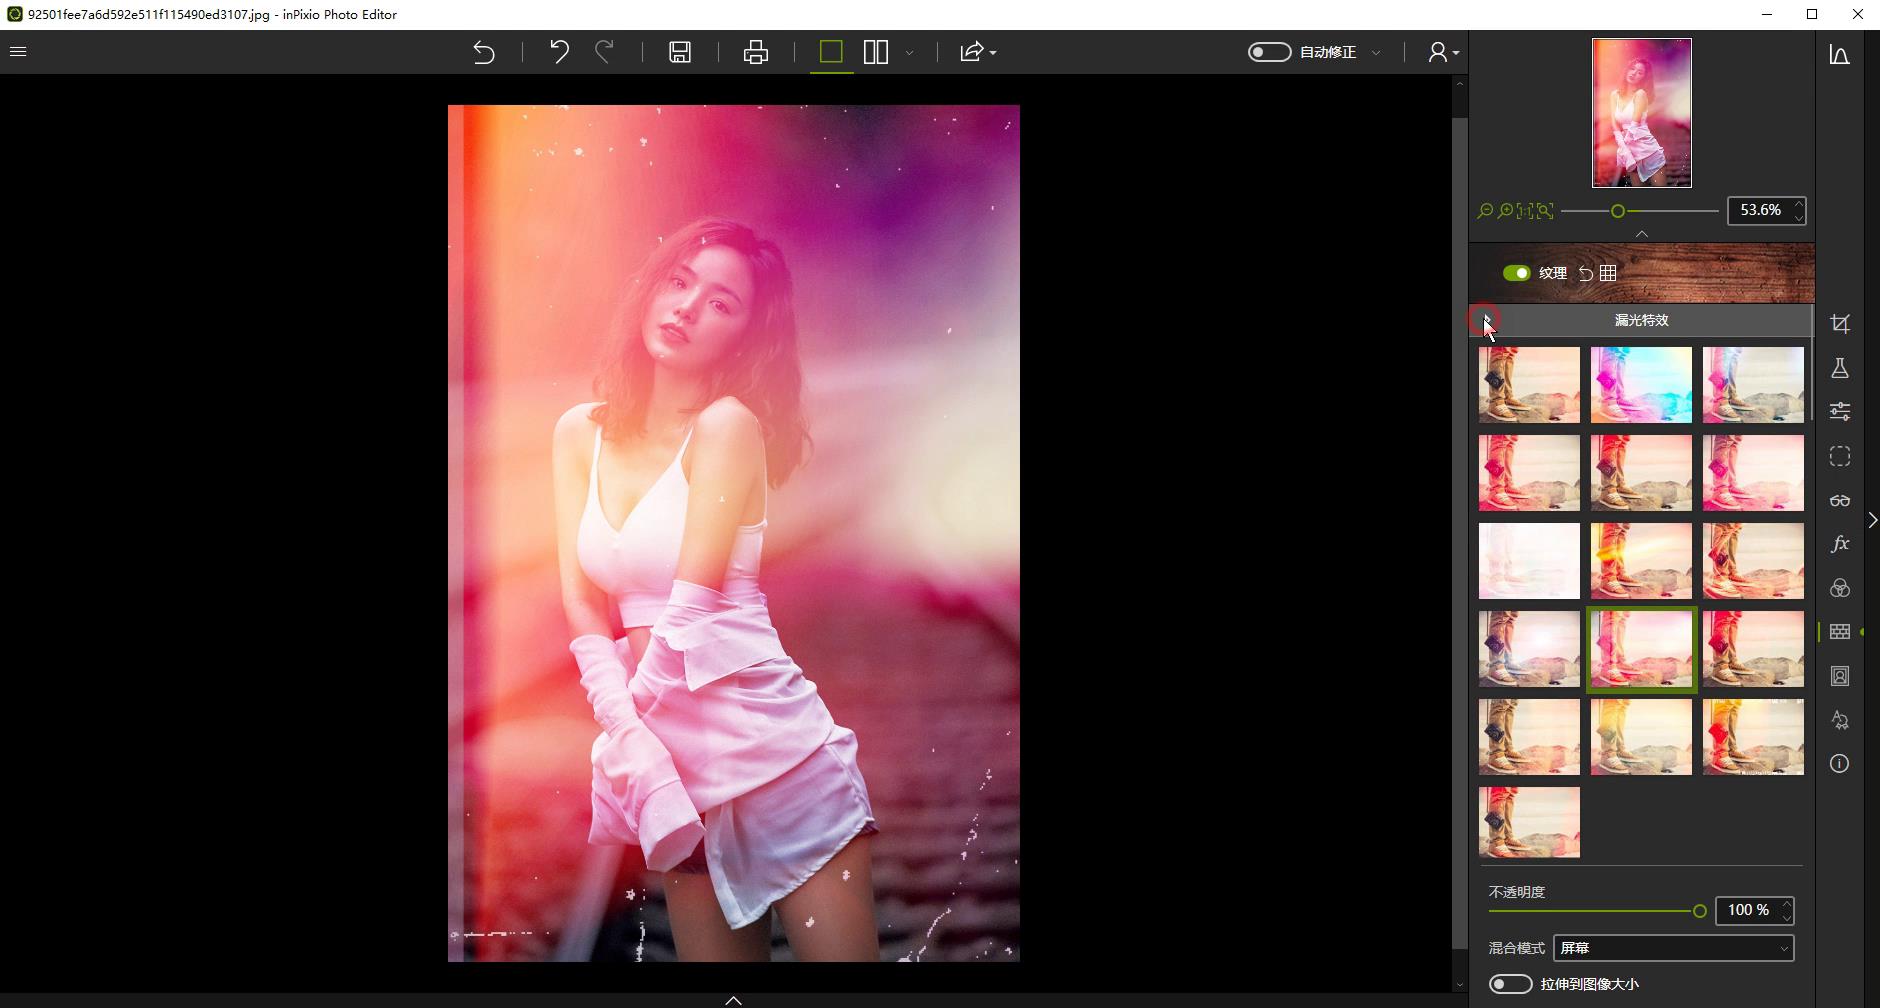
Task: Apply the nearly white light leak preset
Action: [1530, 561]
